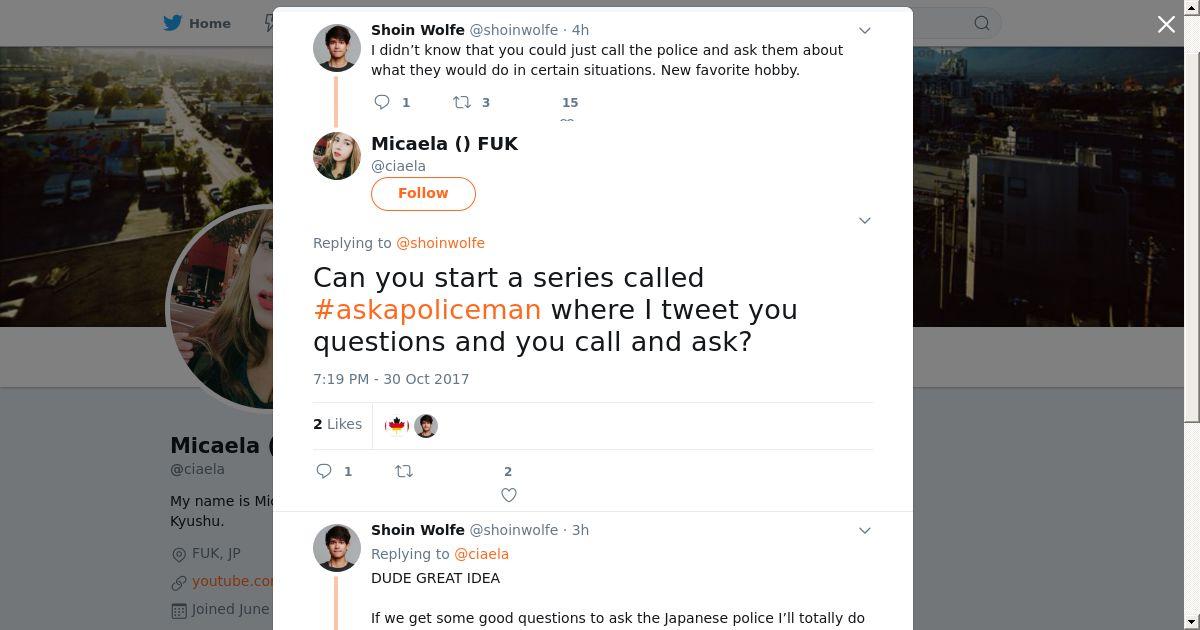Reply to Shoin Wolfe's top tweet
Image resolution: width=1200 pixels, height=630 pixels.
coord(382,102)
